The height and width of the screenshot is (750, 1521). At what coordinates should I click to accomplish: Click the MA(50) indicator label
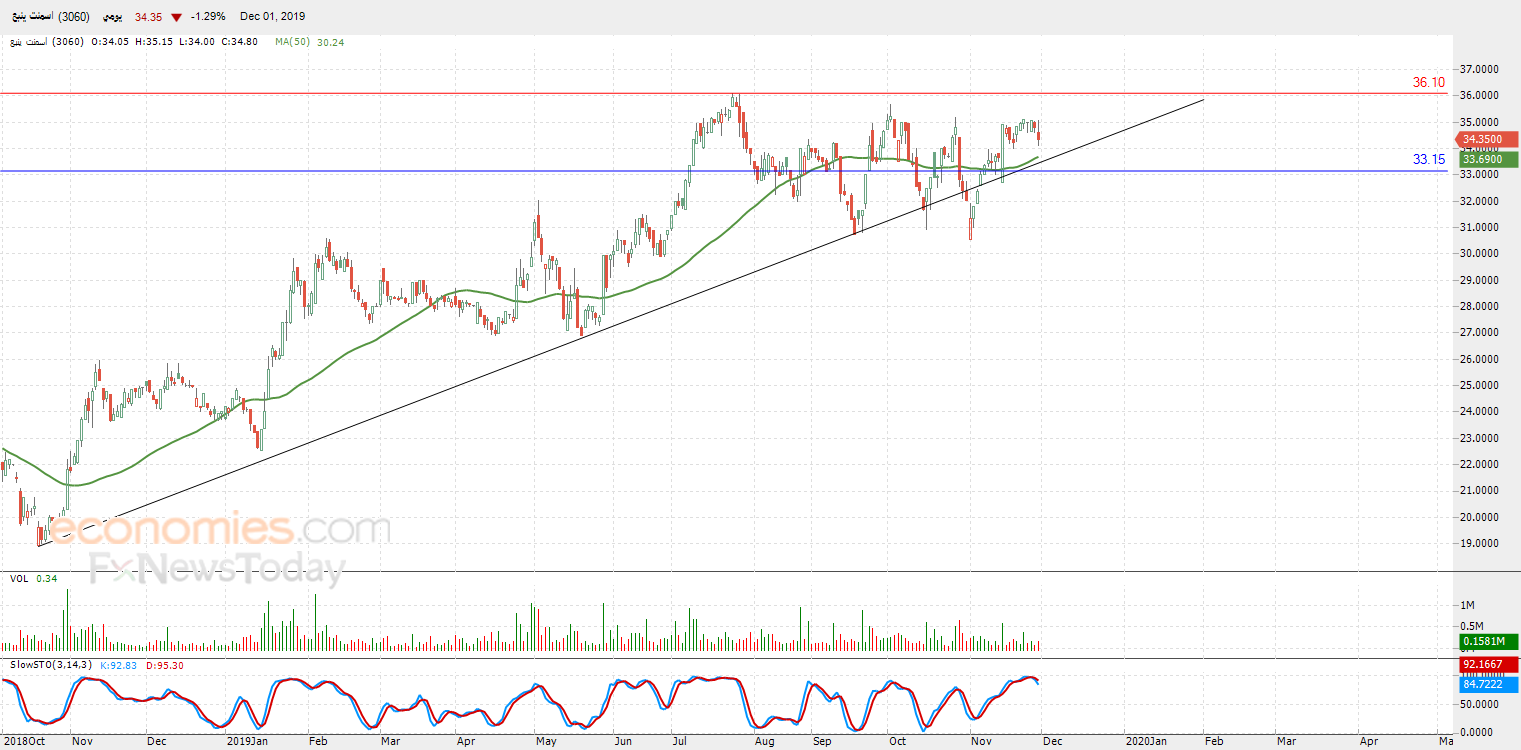(x=293, y=42)
